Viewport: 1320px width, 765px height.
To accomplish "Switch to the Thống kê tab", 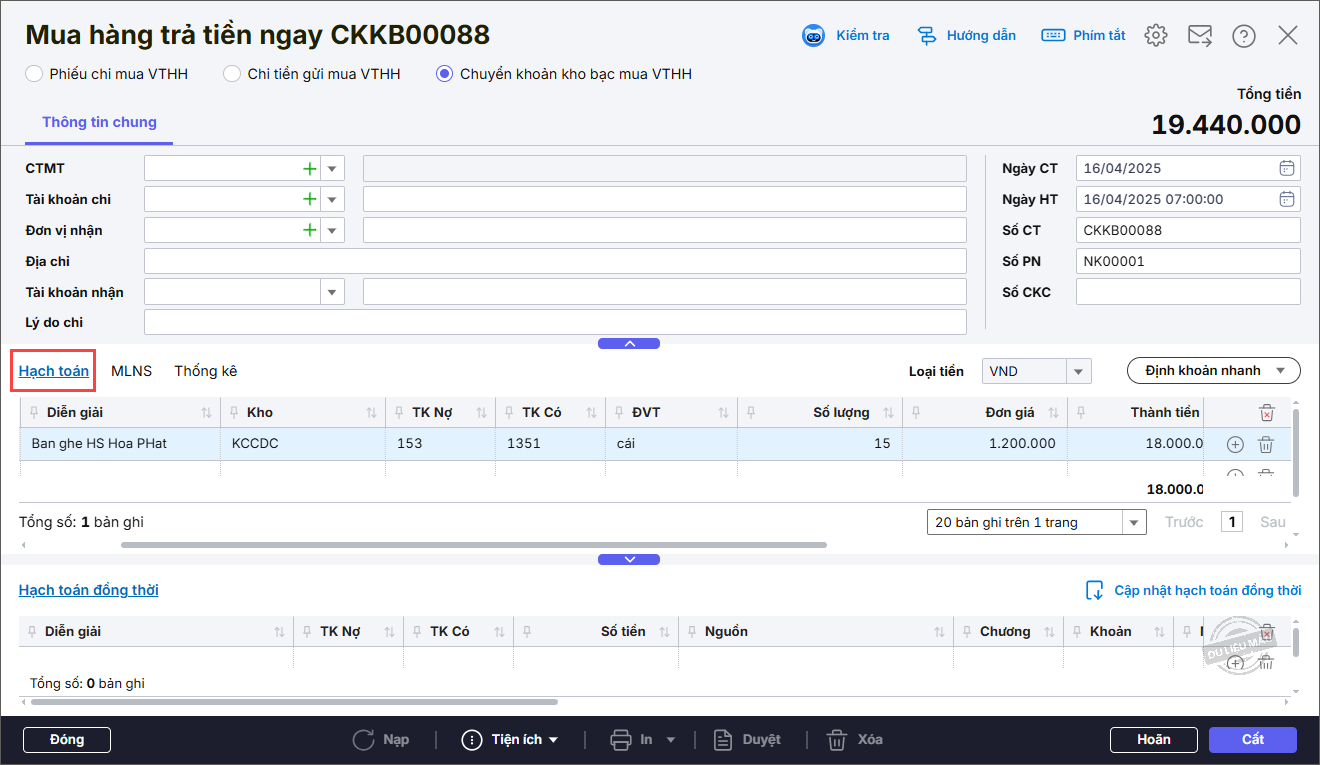I will 206,371.
